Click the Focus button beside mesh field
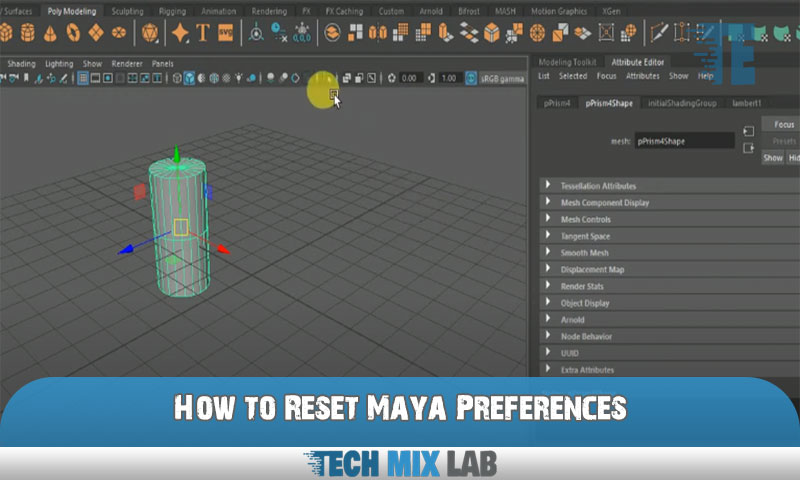Viewport: 800px width, 480px height. click(783, 124)
